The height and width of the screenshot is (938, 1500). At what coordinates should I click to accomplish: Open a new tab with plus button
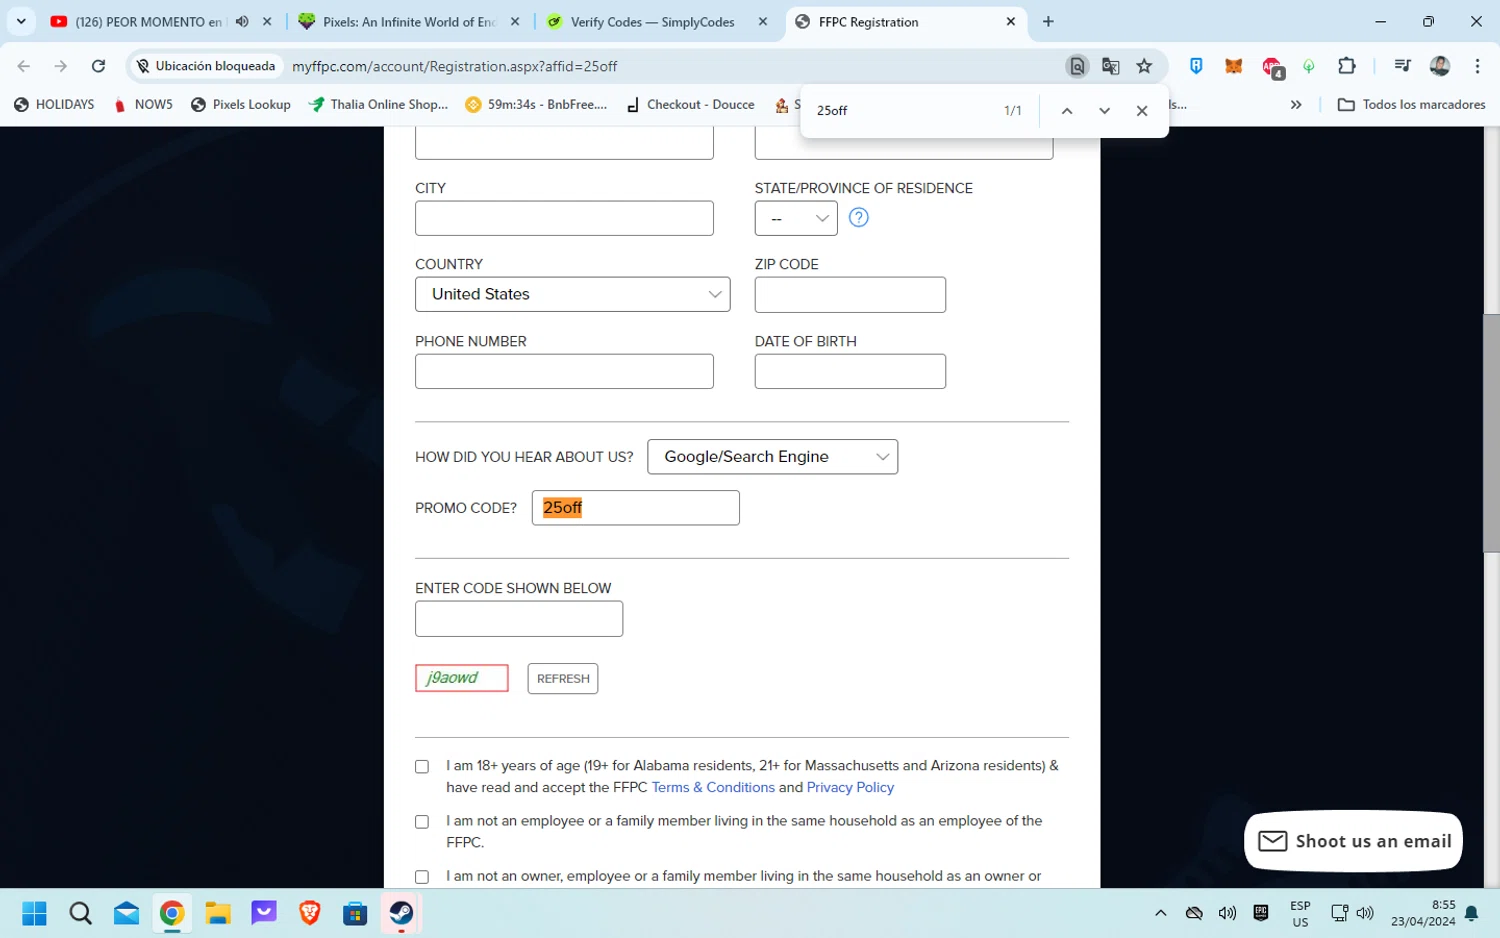1048,21
